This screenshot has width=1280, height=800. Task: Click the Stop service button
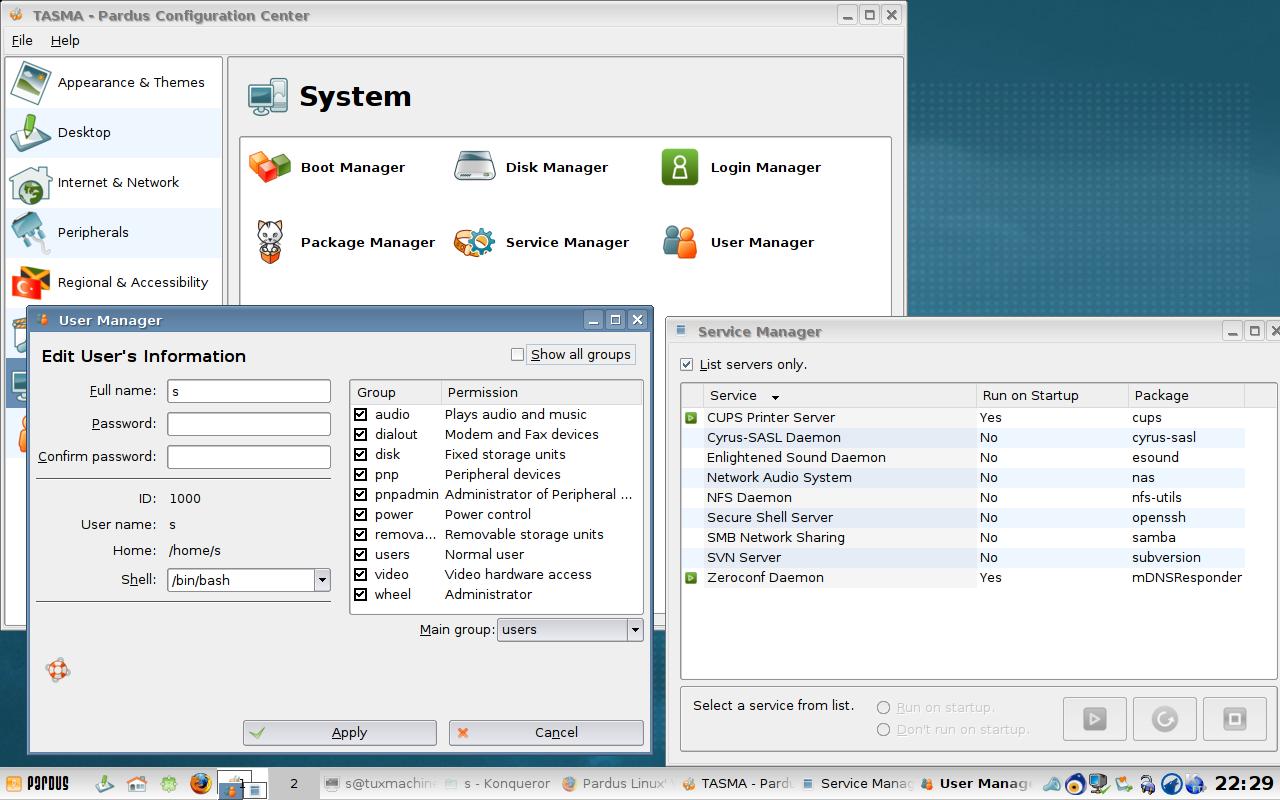click(x=1234, y=718)
